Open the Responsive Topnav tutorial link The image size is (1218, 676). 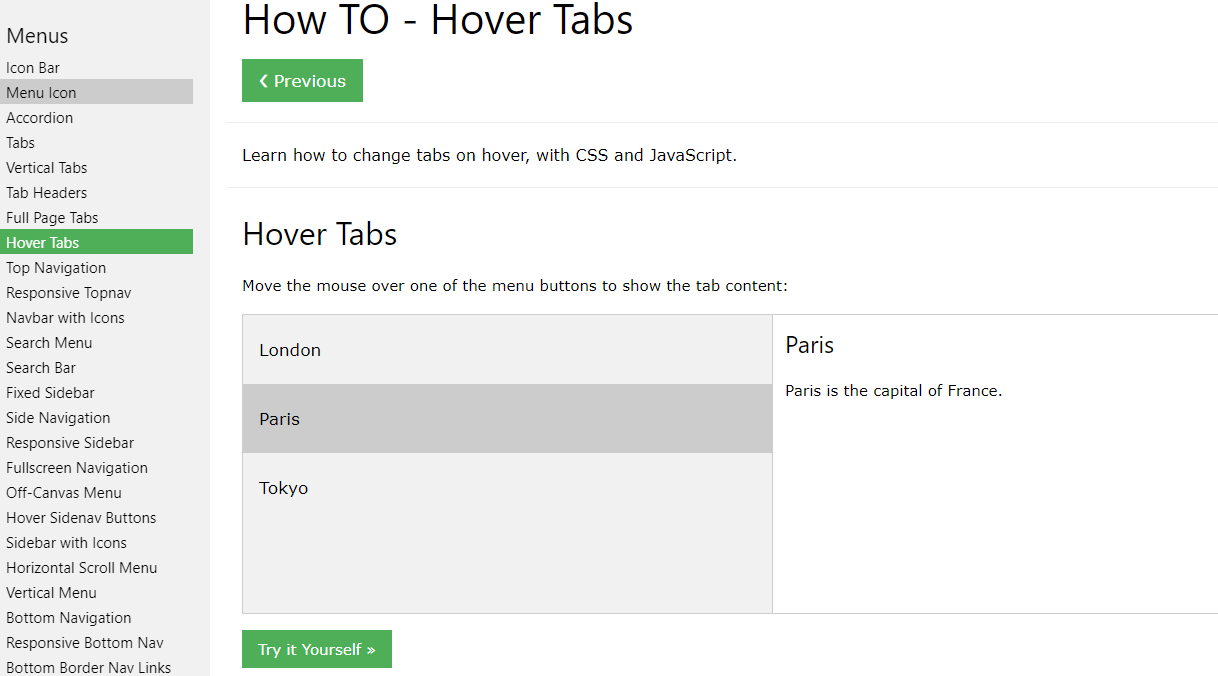coord(68,292)
